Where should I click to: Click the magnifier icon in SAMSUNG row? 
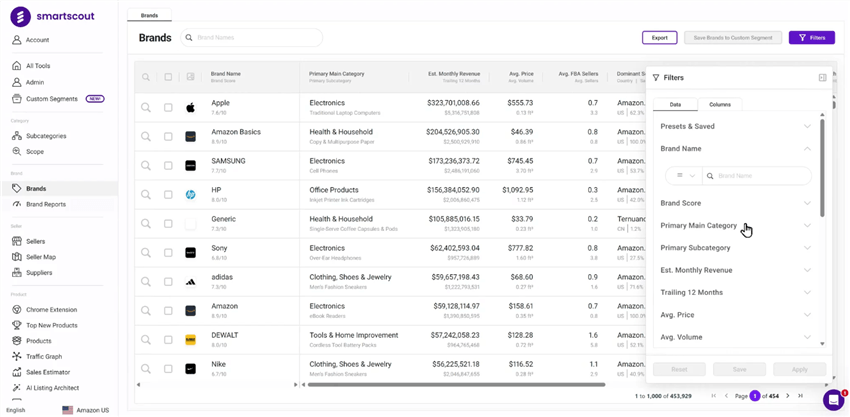click(146, 165)
